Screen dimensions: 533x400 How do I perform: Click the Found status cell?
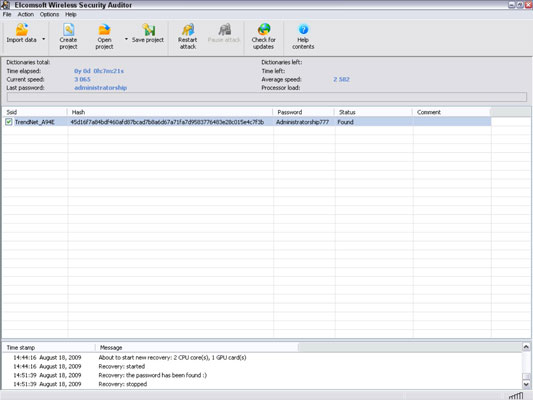[345, 122]
